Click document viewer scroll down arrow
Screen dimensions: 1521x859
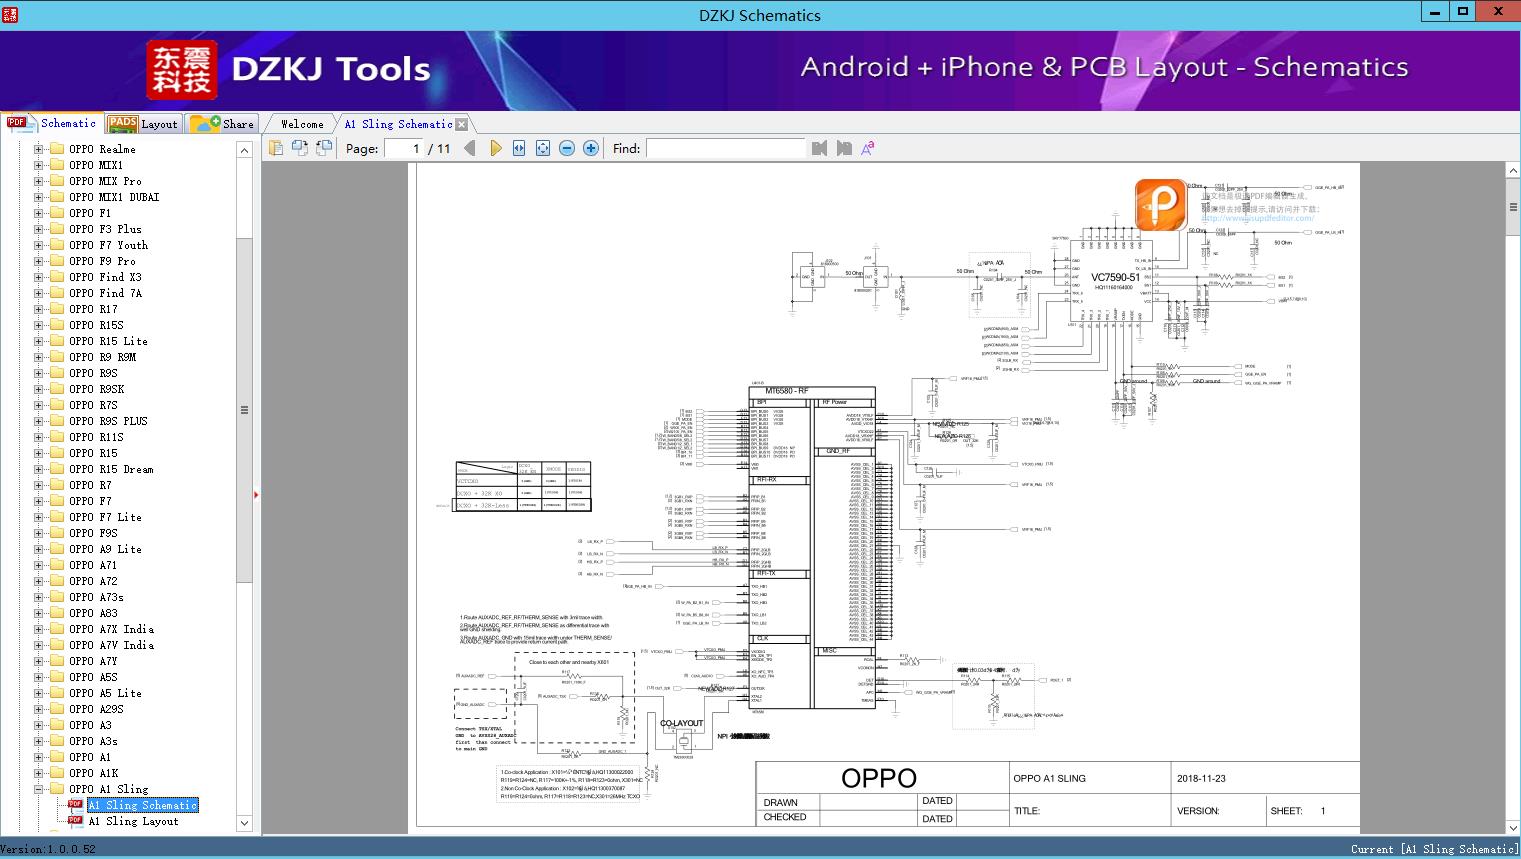[1512, 827]
